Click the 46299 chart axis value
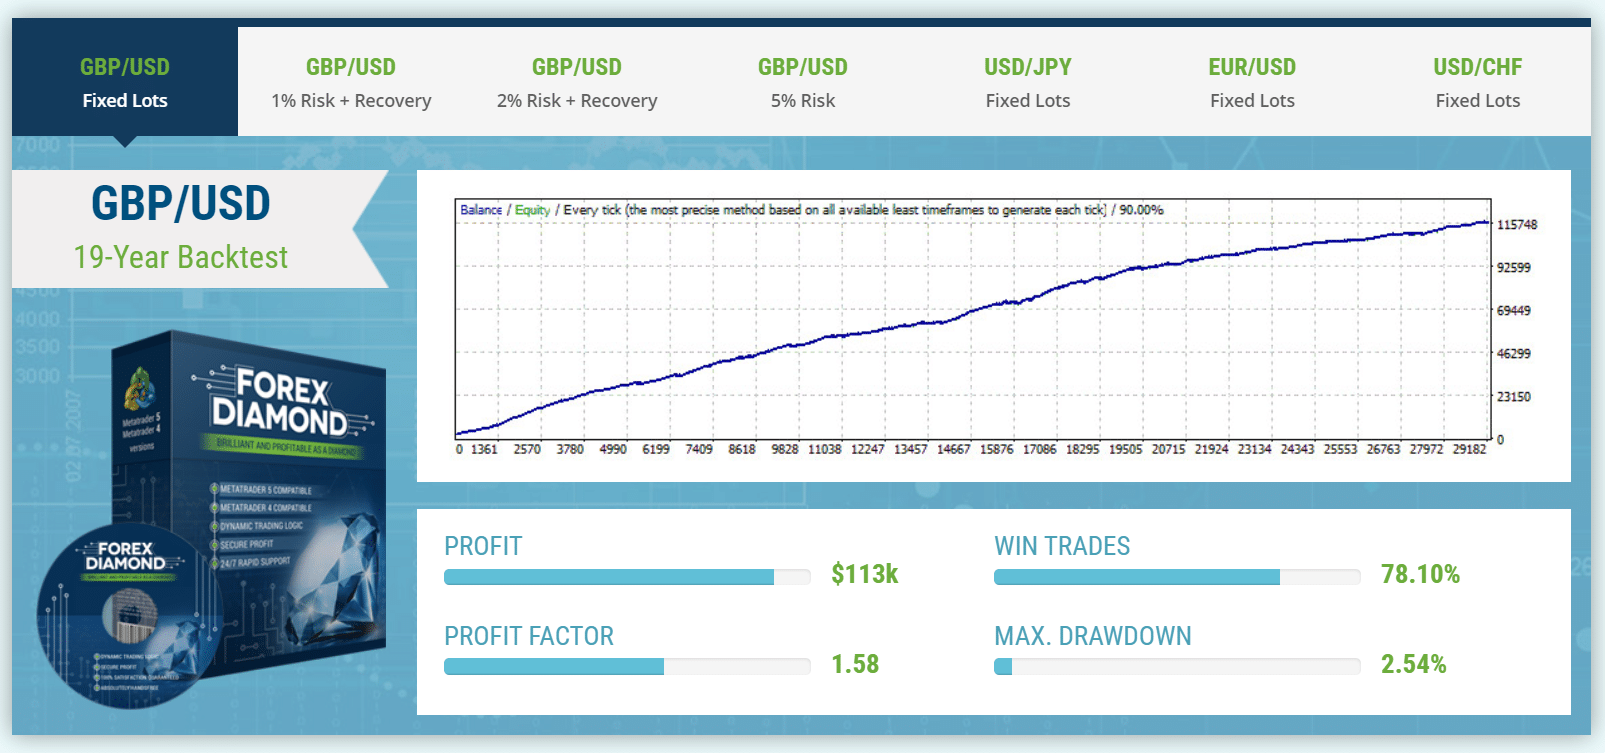1605x753 pixels. click(x=1514, y=353)
